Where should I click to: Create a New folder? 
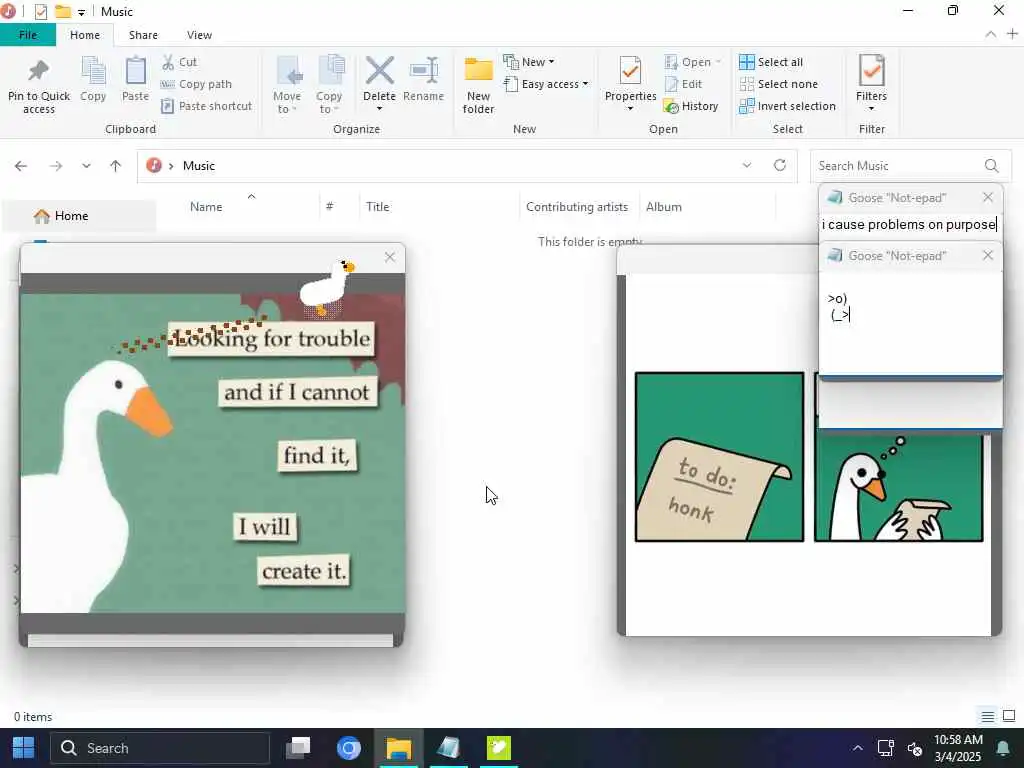[478, 86]
